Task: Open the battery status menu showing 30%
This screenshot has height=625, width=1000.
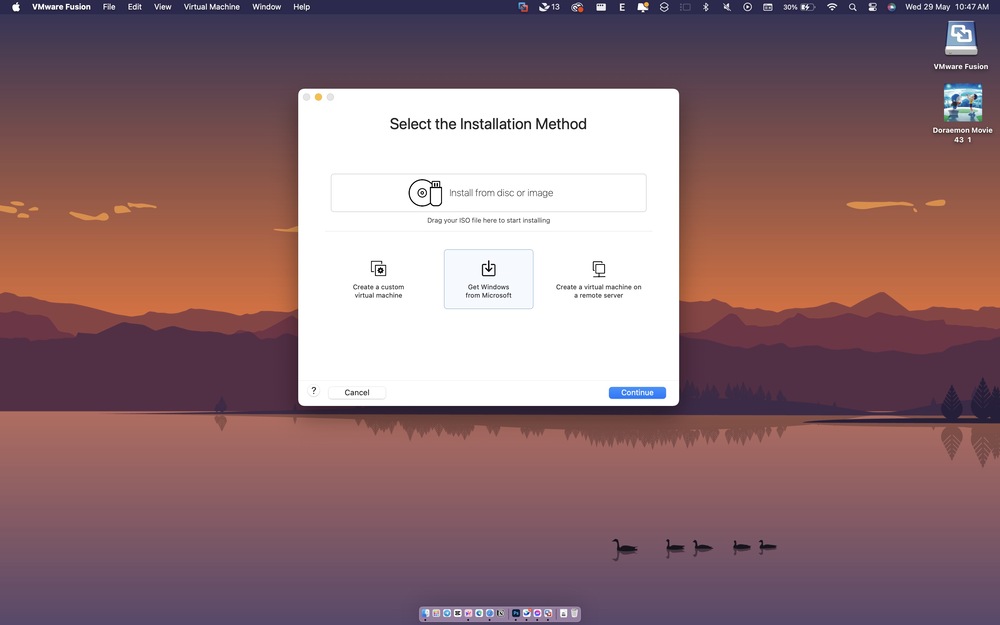Action: pyautogui.click(x=800, y=7)
